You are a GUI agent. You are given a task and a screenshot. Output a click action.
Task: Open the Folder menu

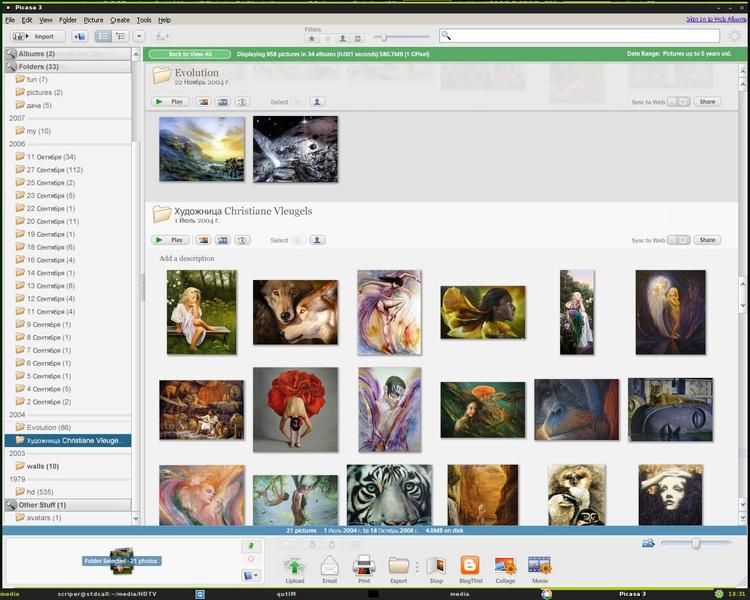(x=68, y=20)
